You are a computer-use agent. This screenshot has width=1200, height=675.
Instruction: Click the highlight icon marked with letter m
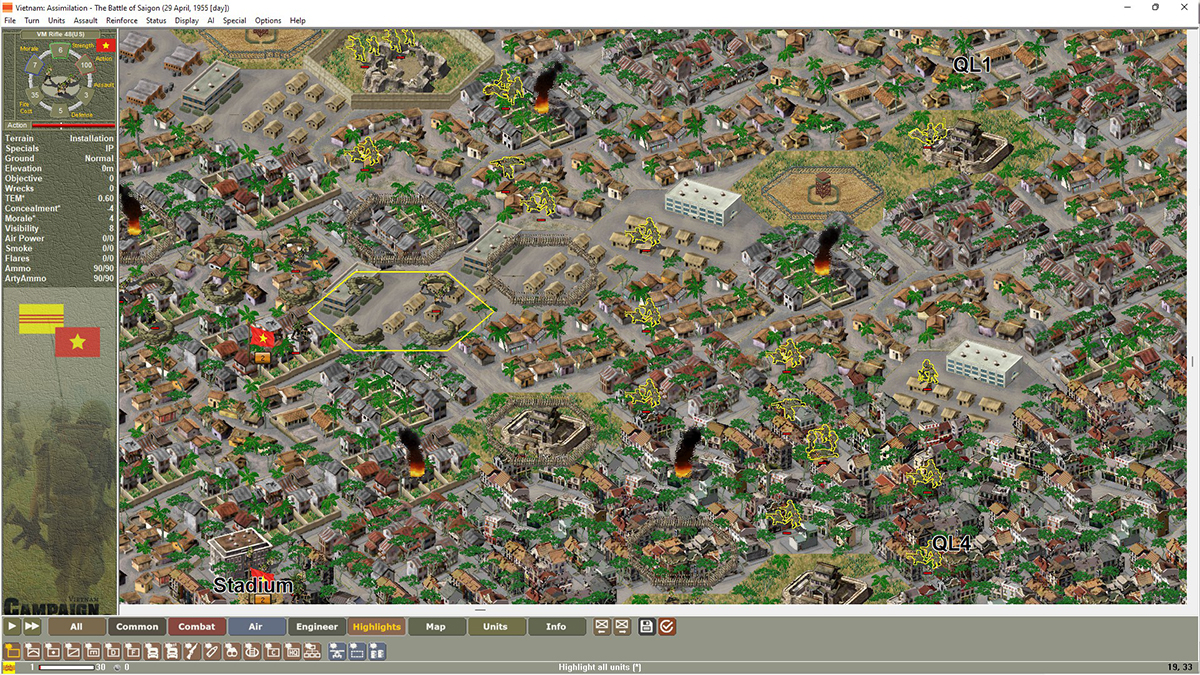[92, 651]
